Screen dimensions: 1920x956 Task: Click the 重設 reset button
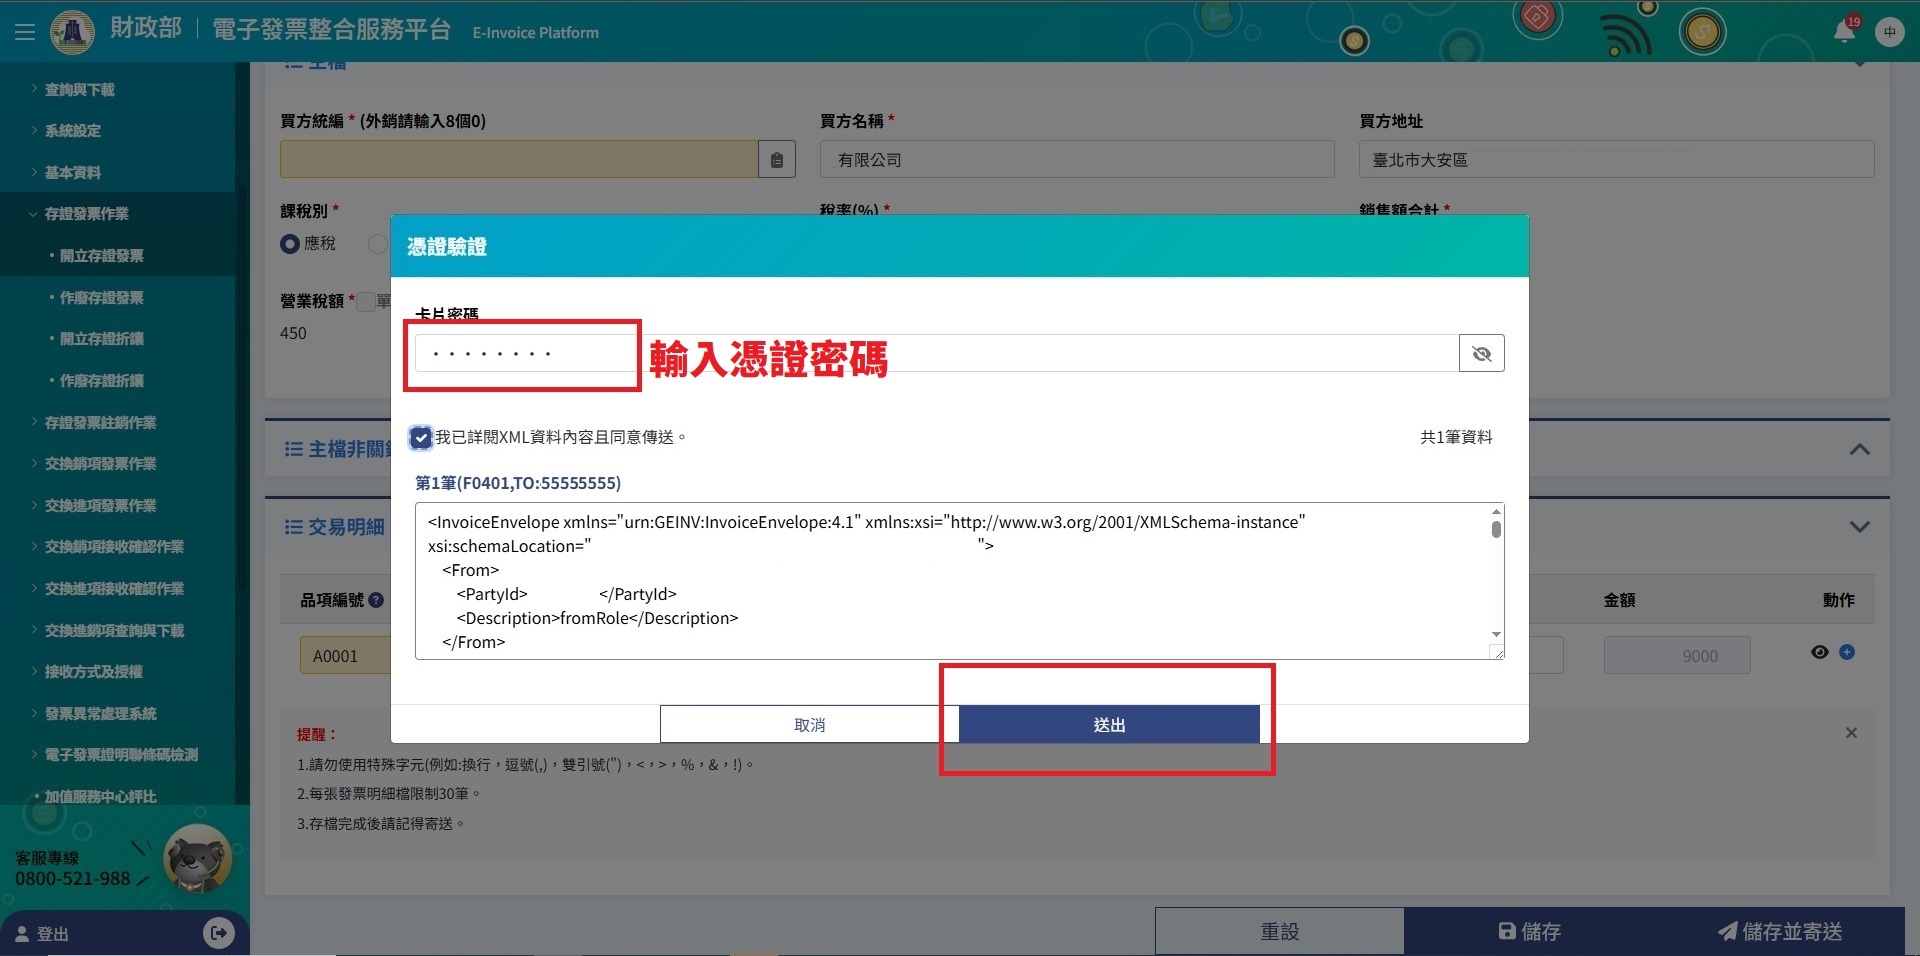pyautogui.click(x=1280, y=931)
